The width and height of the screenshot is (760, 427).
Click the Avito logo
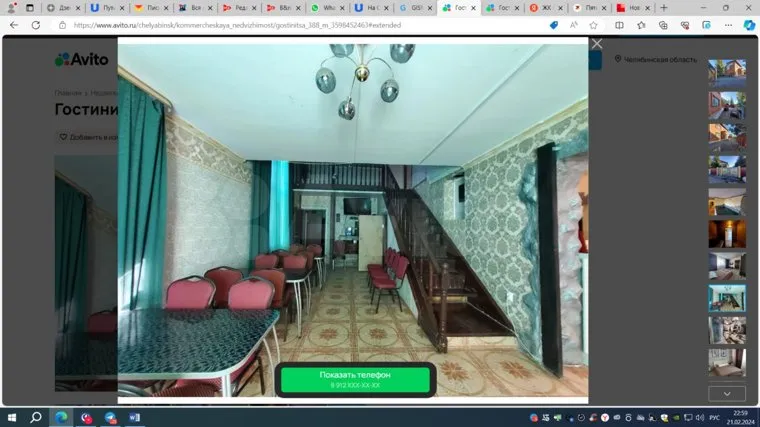tap(80, 59)
